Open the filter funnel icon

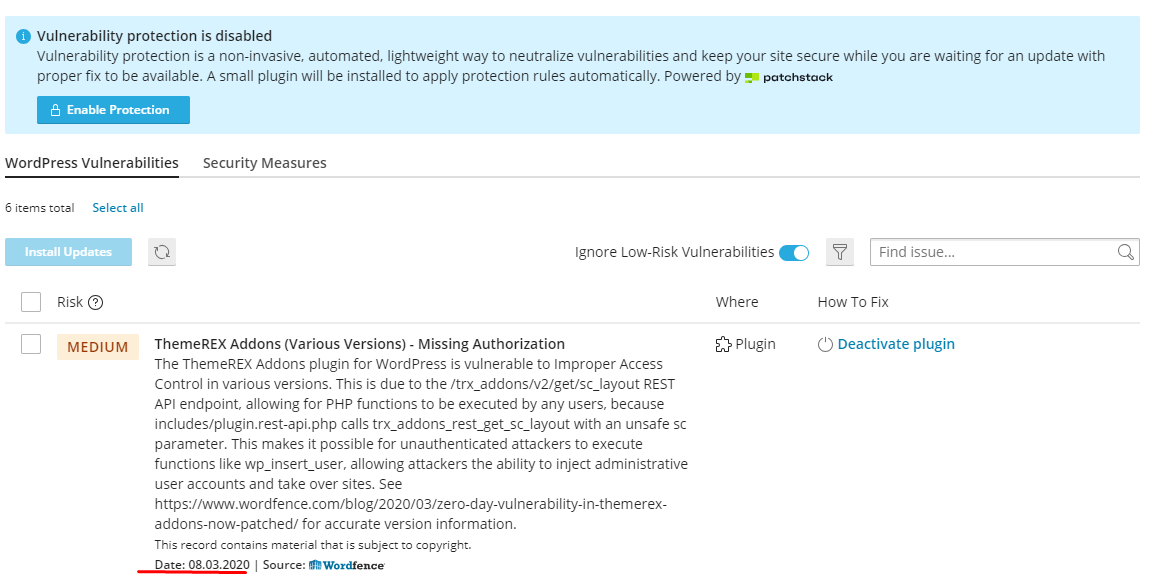pyautogui.click(x=840, y=252)
